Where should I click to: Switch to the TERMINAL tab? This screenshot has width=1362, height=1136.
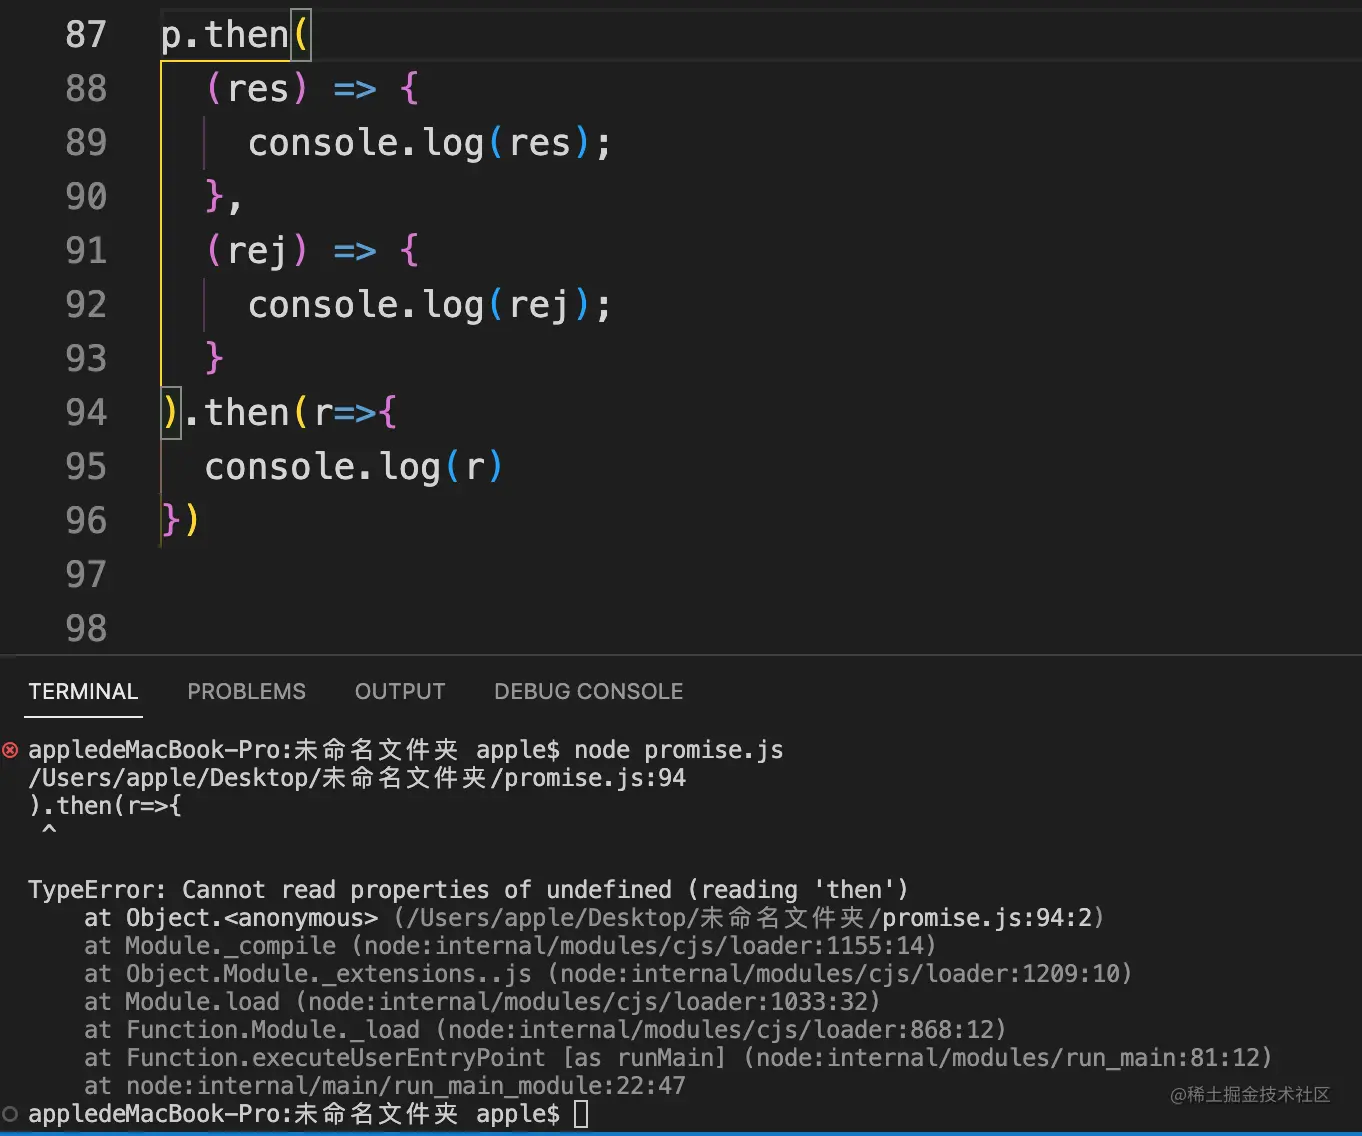point(83,691)
